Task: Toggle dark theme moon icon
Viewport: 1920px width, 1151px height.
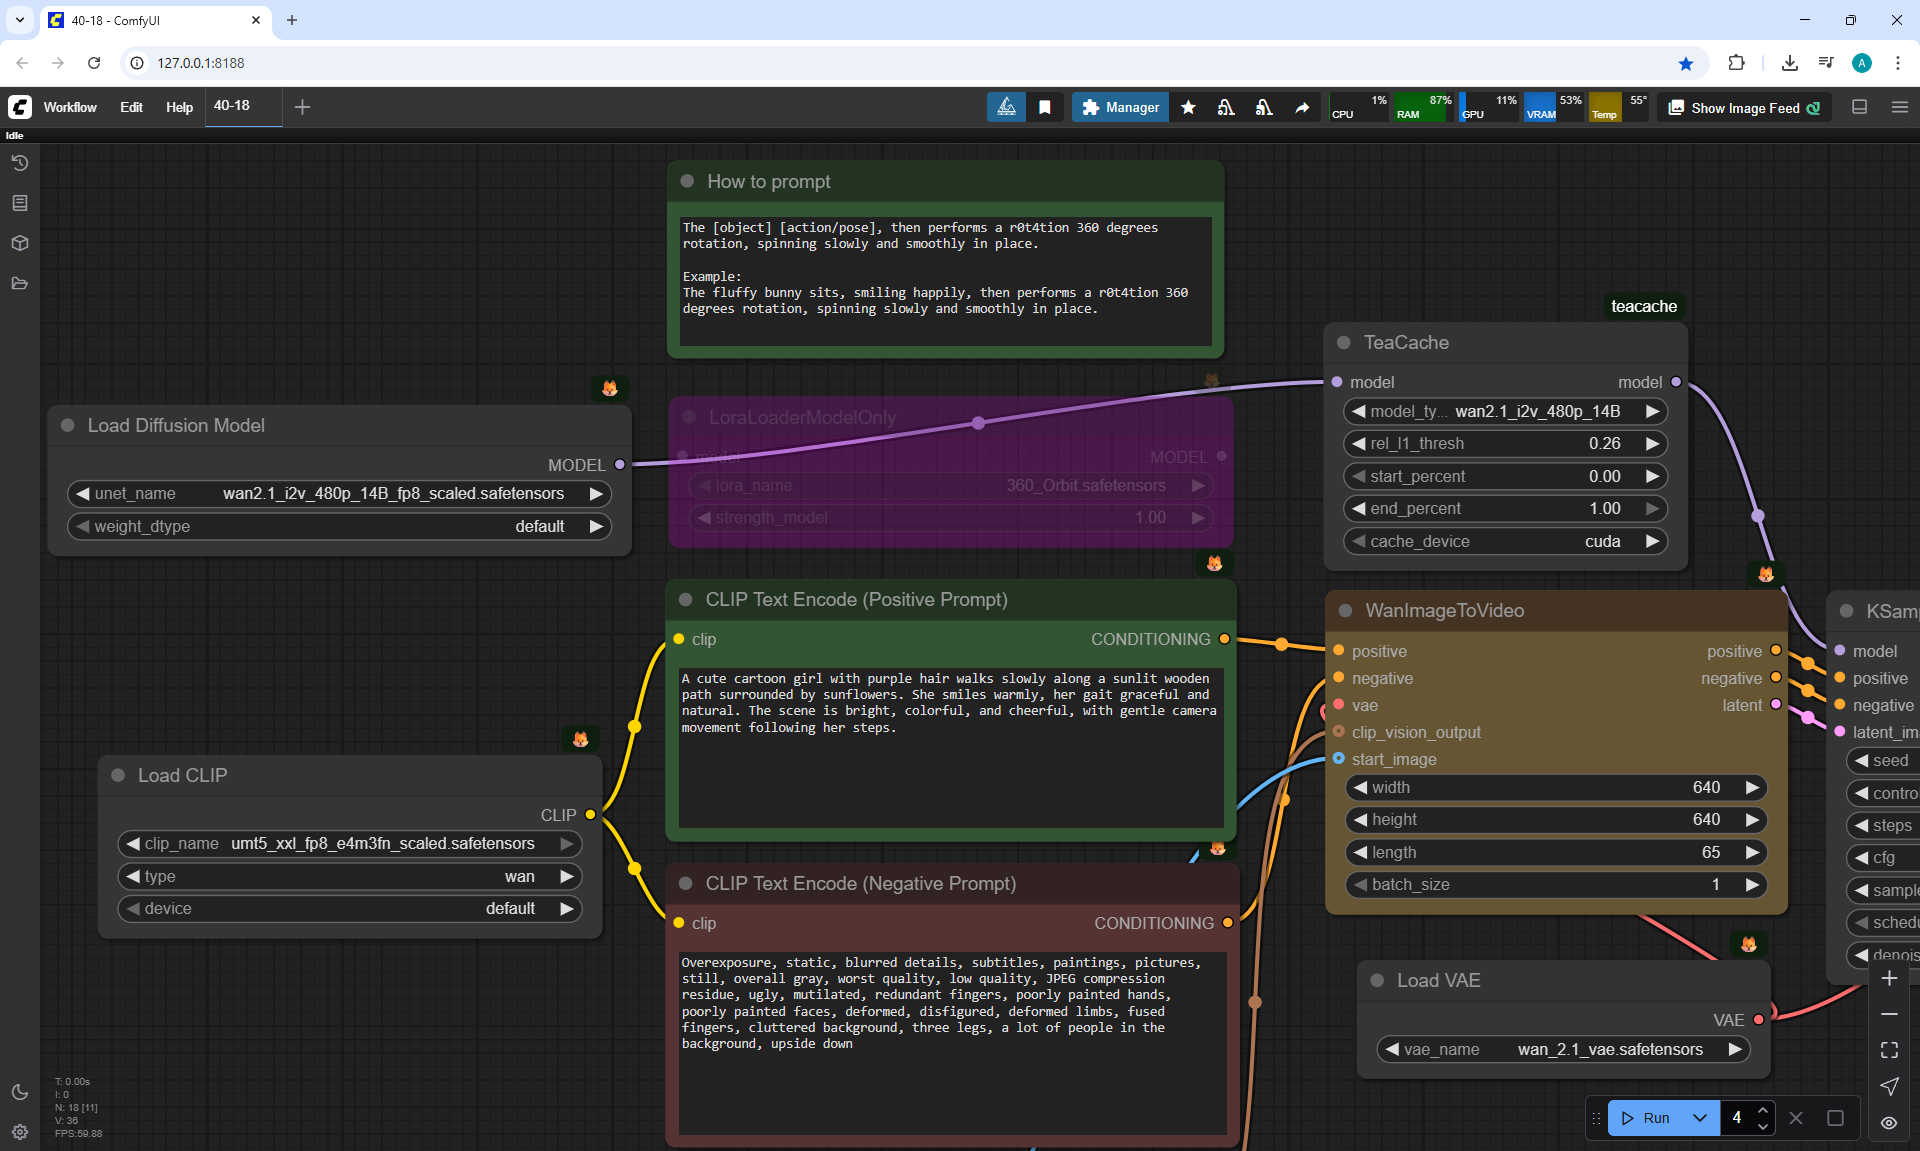Action: point(20,1092)
